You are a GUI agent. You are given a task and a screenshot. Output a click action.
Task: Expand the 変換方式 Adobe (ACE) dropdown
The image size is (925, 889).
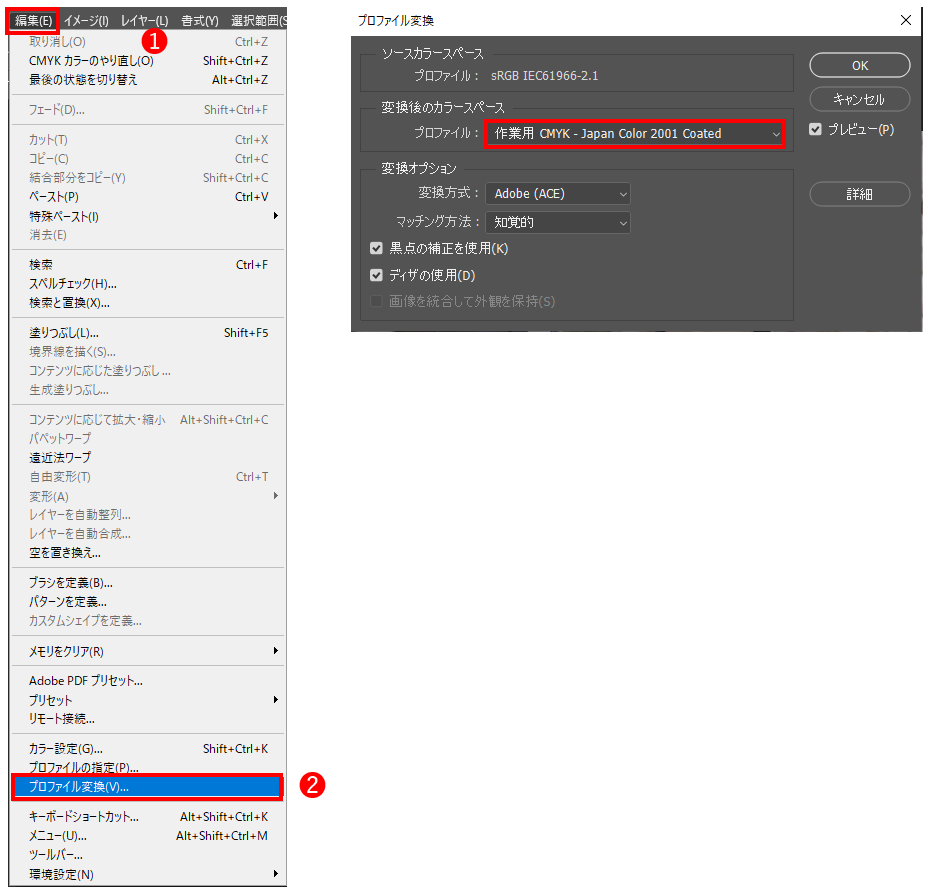click(560, 194)
